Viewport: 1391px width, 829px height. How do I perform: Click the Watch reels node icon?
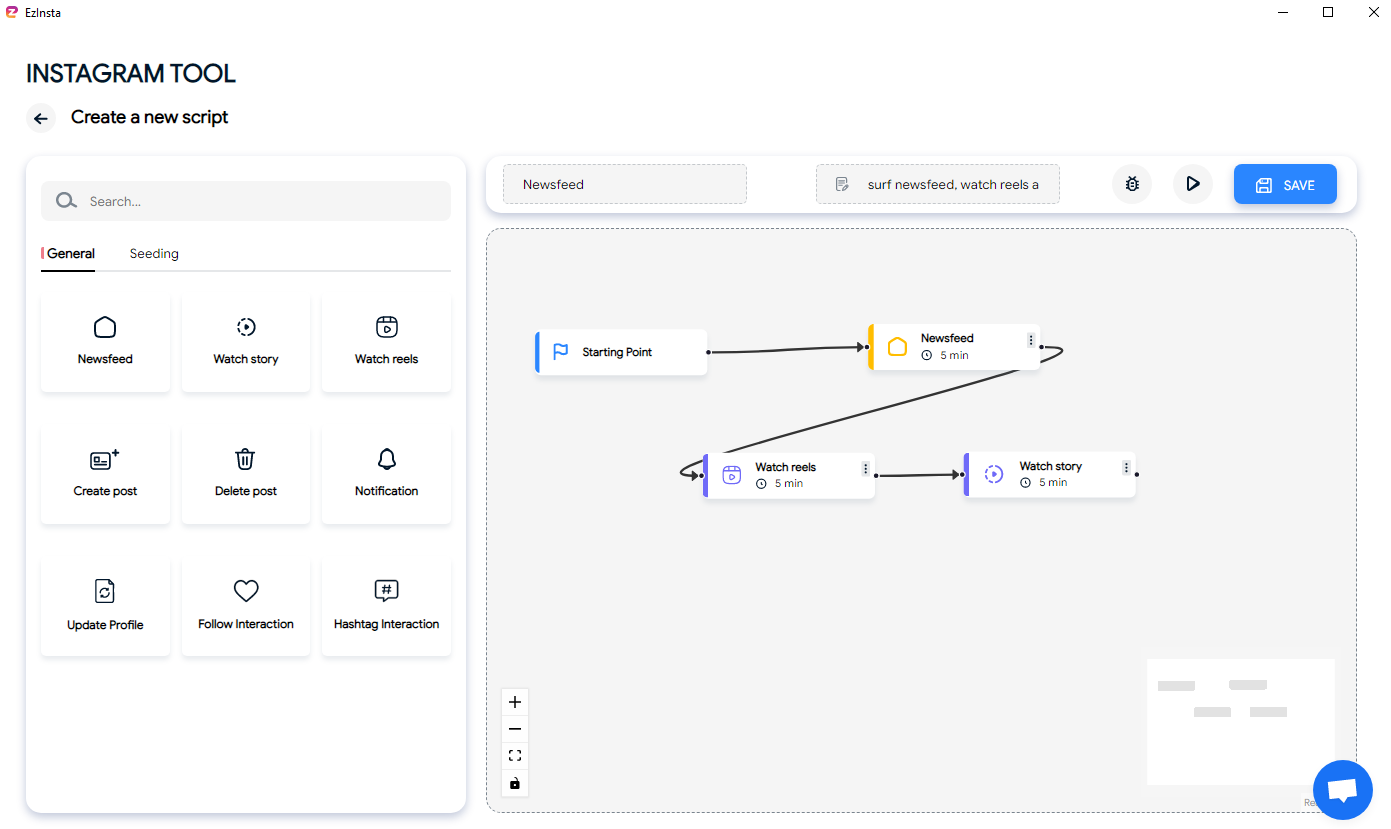tap(732, 475)
